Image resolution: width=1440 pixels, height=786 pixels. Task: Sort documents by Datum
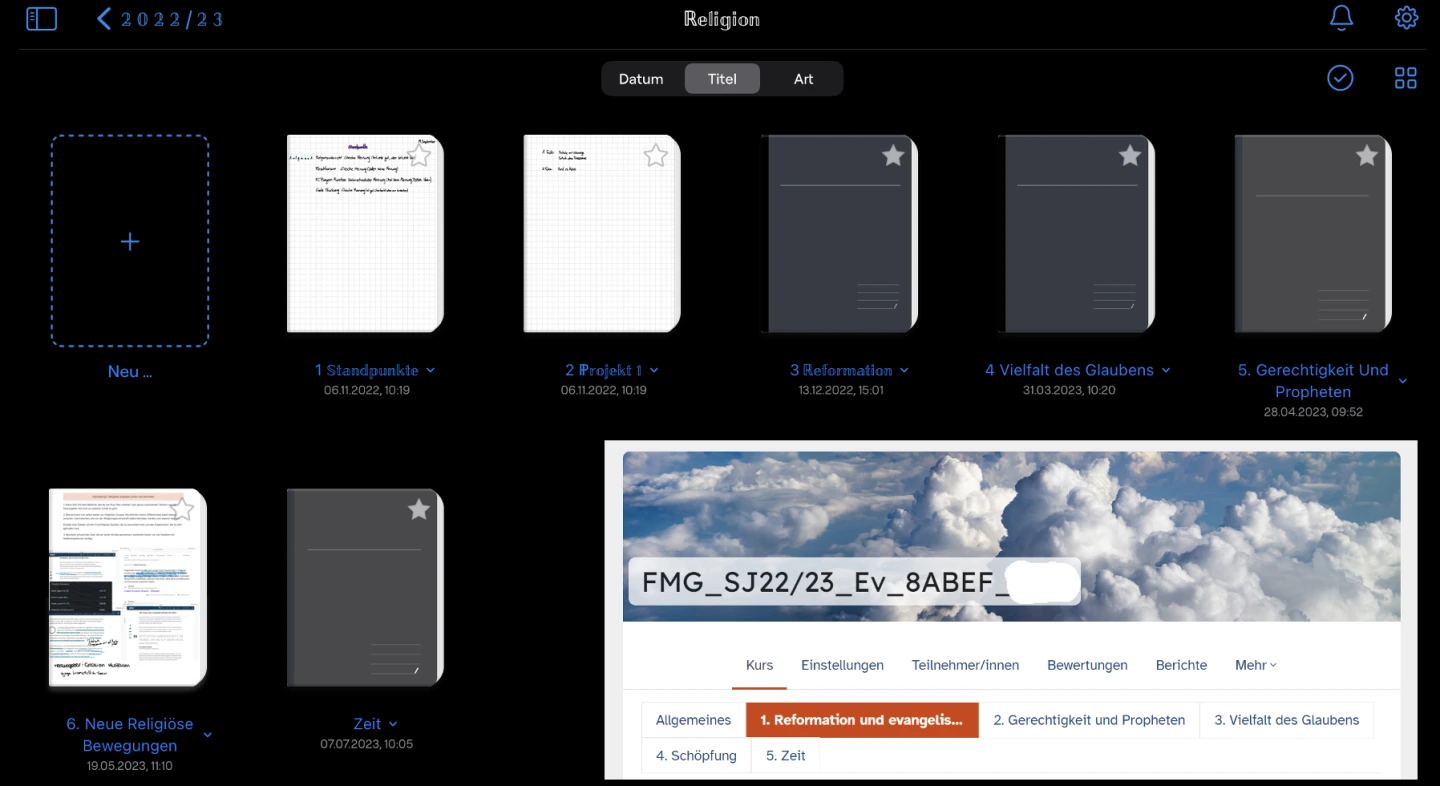[641, 79]
